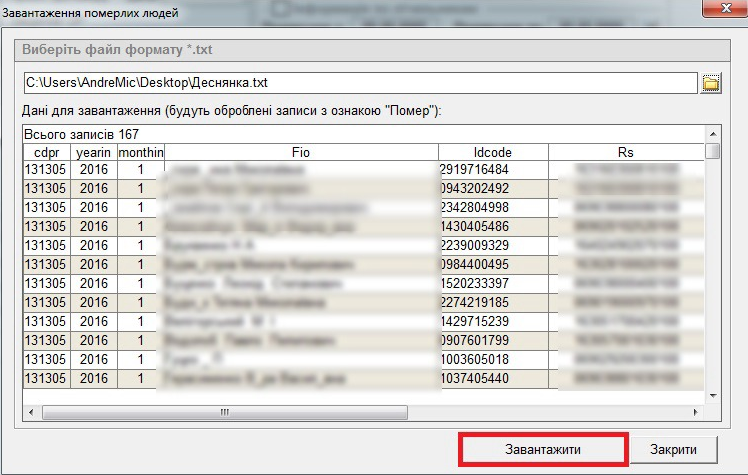This screenshot has height=475, width=748.
Task: Click the folder browse icon beside file path
Action: 712,82
